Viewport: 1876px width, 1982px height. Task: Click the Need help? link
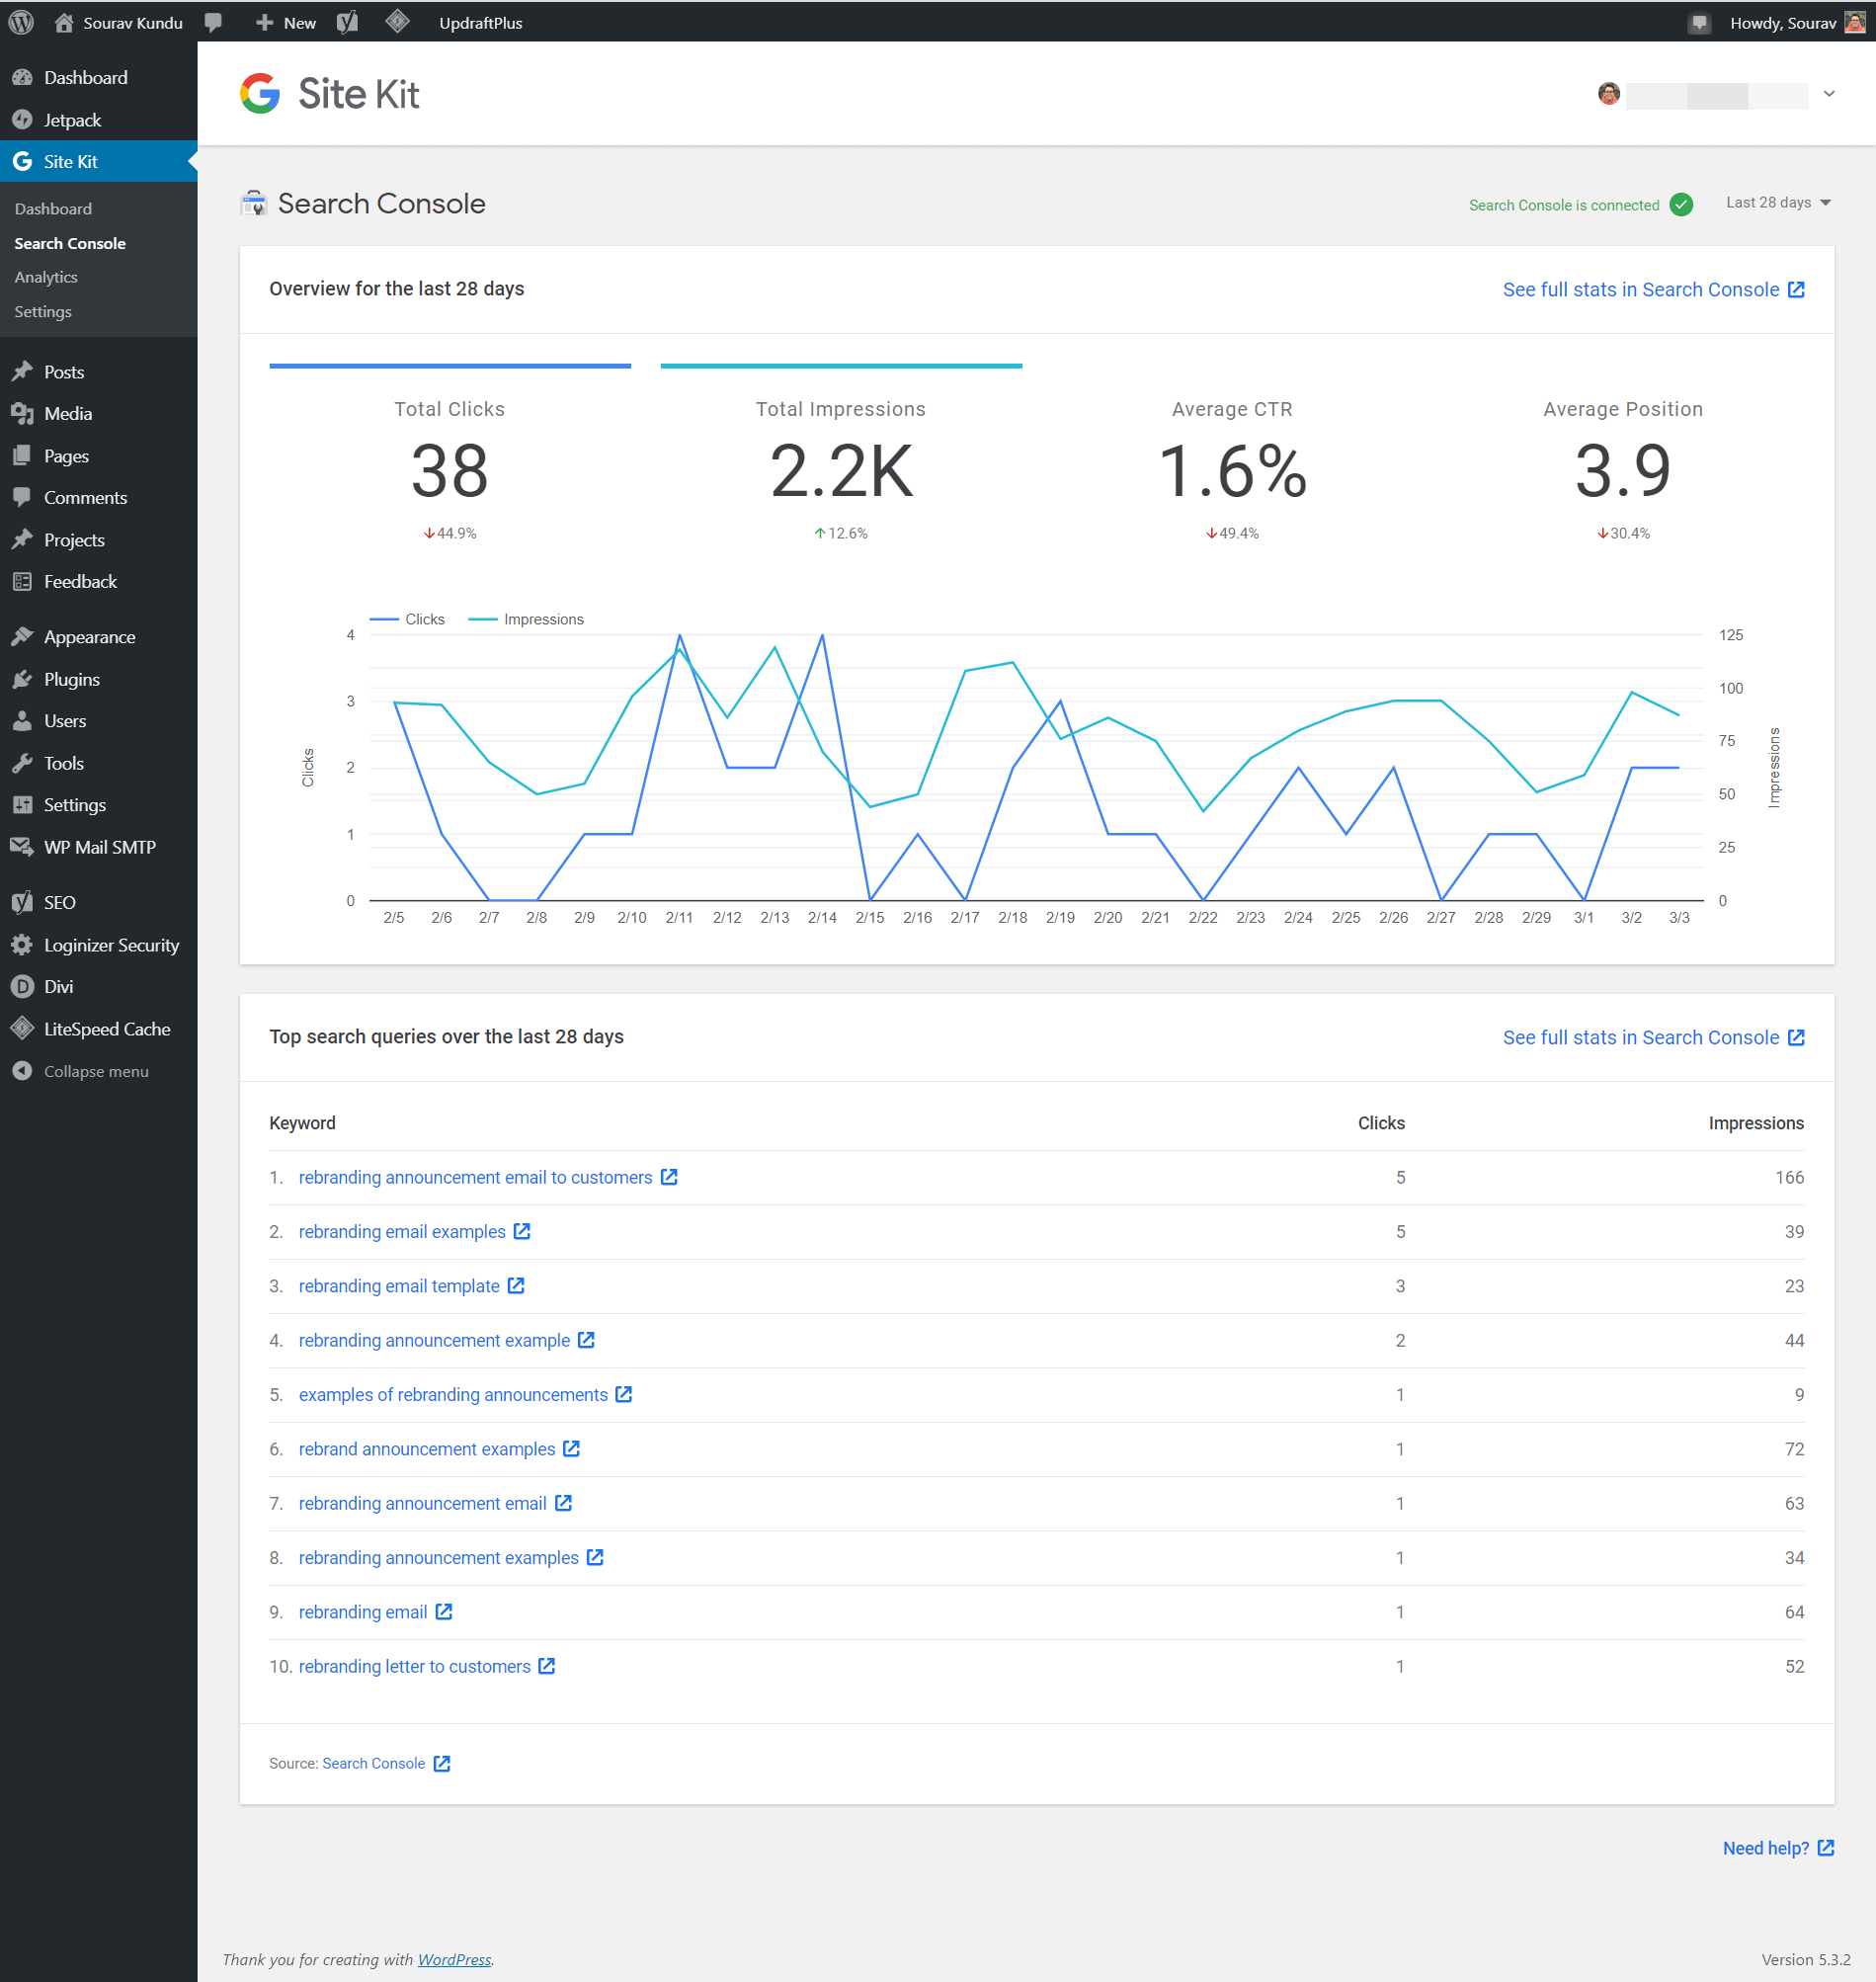point(1778,1848)
